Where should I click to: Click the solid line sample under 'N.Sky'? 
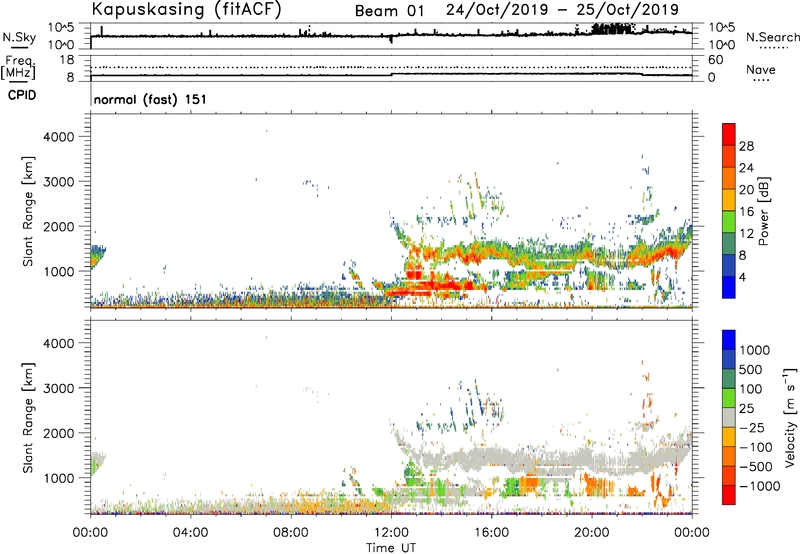19,47
